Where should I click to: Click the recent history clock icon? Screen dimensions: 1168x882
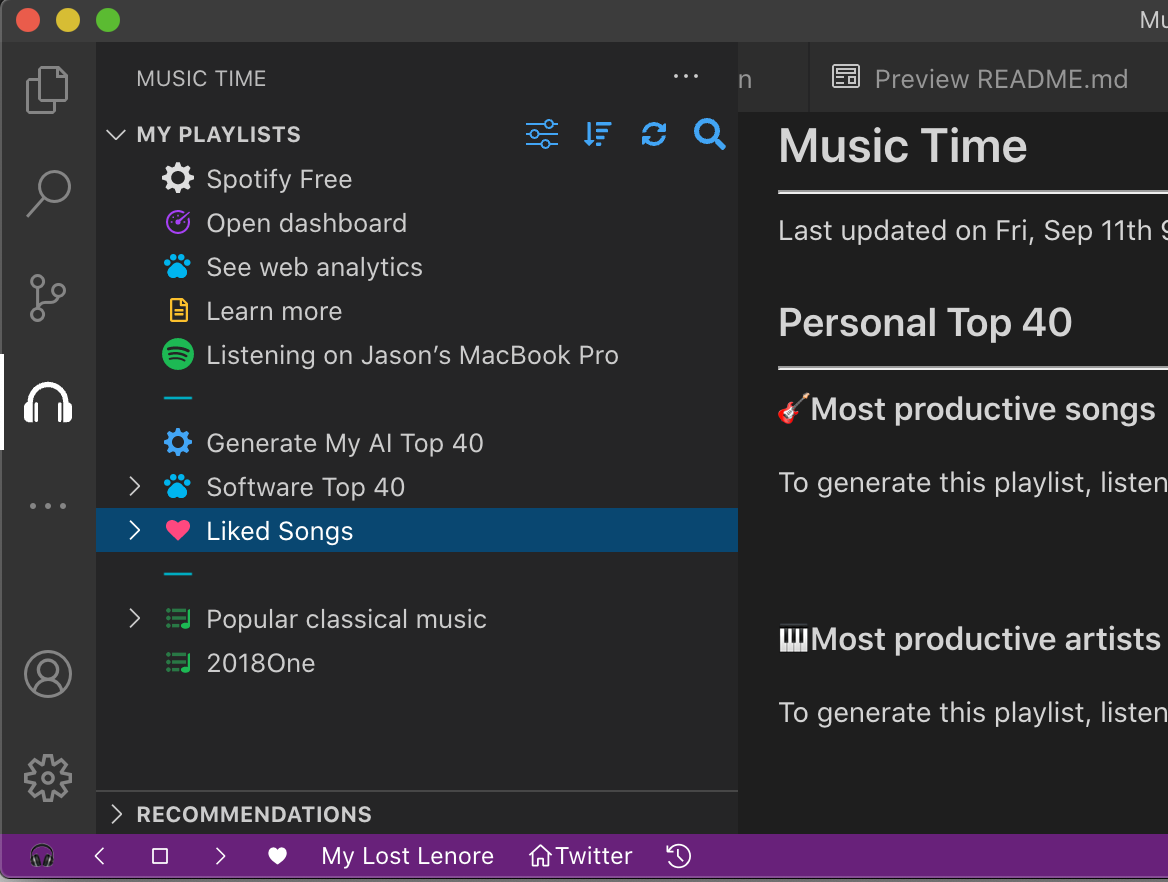coord(679,856)
